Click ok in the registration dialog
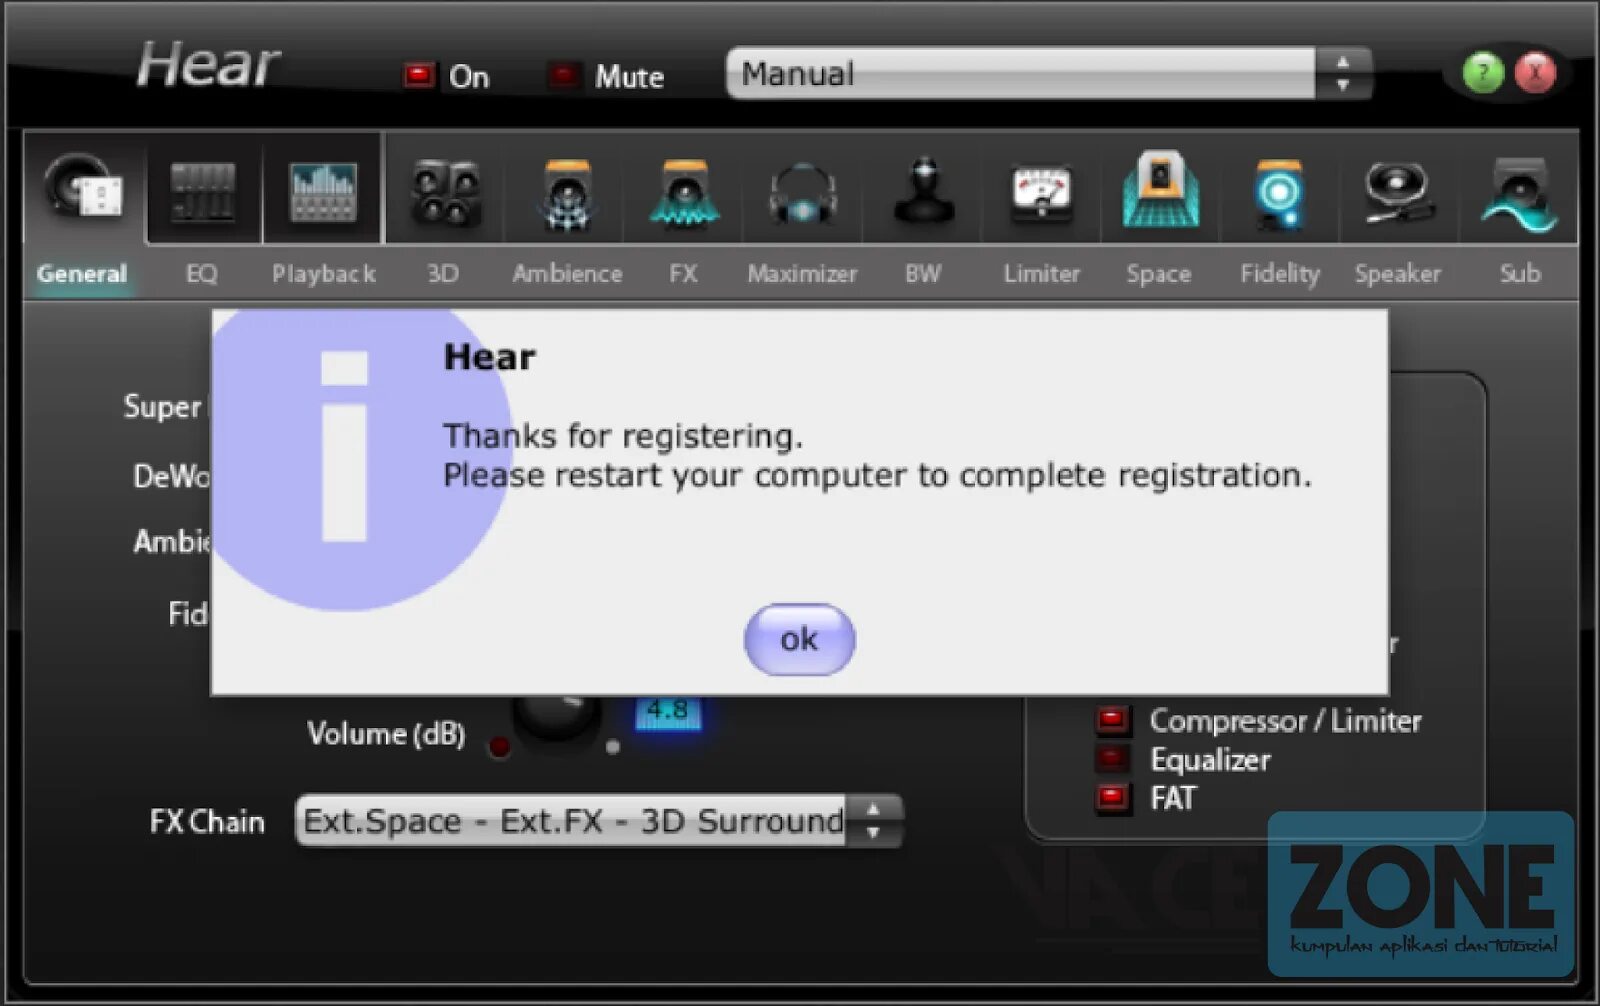This screenshot has height=1006, width=1600. [x=799, y=639]
